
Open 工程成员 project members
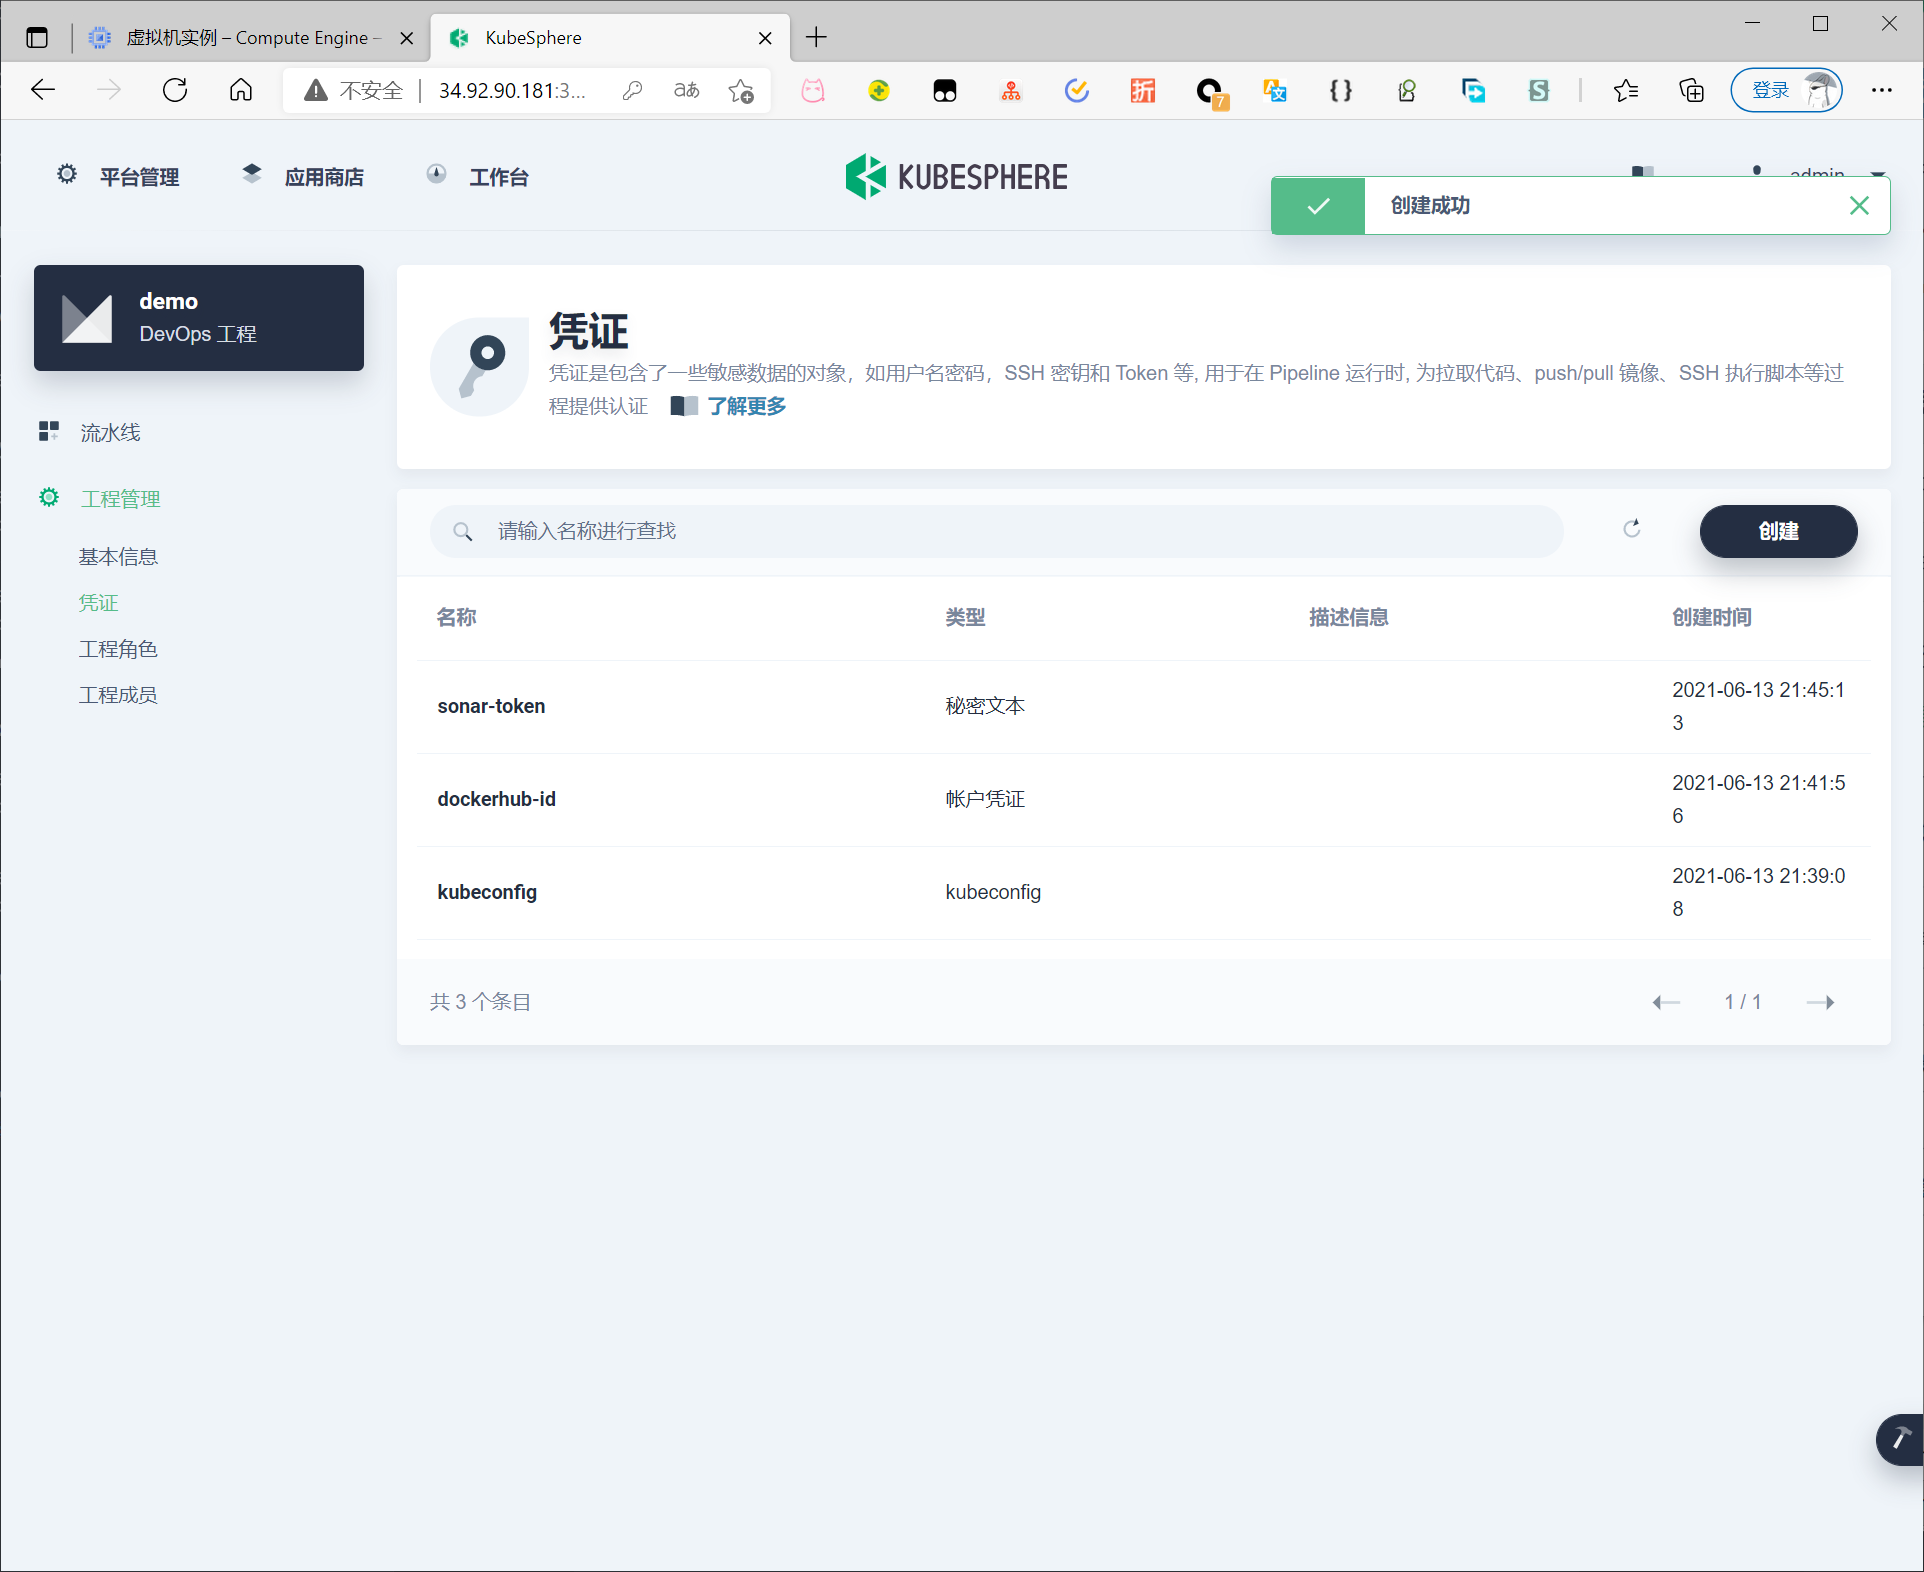pyautogui.click(x=118, y=695)
